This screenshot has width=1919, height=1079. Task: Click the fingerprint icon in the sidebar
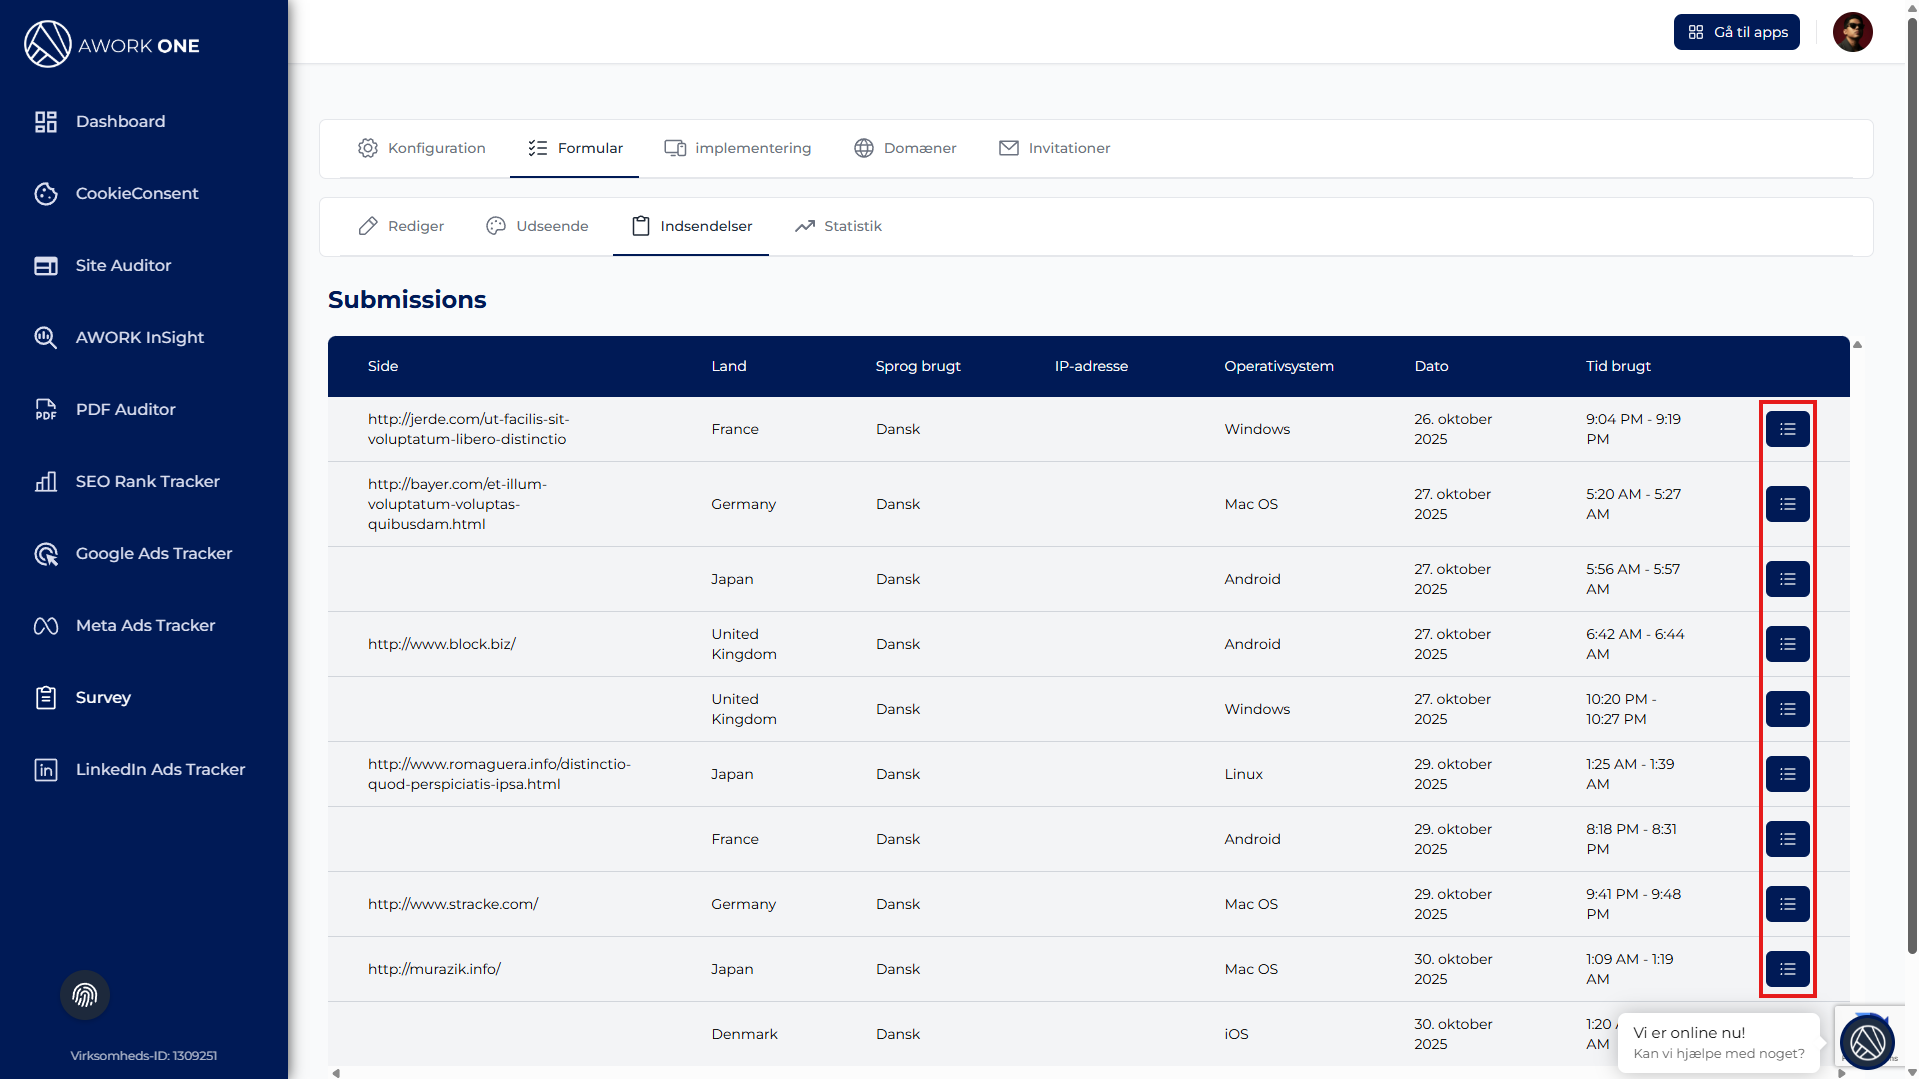pyautogui.click(x=85, y=995)
